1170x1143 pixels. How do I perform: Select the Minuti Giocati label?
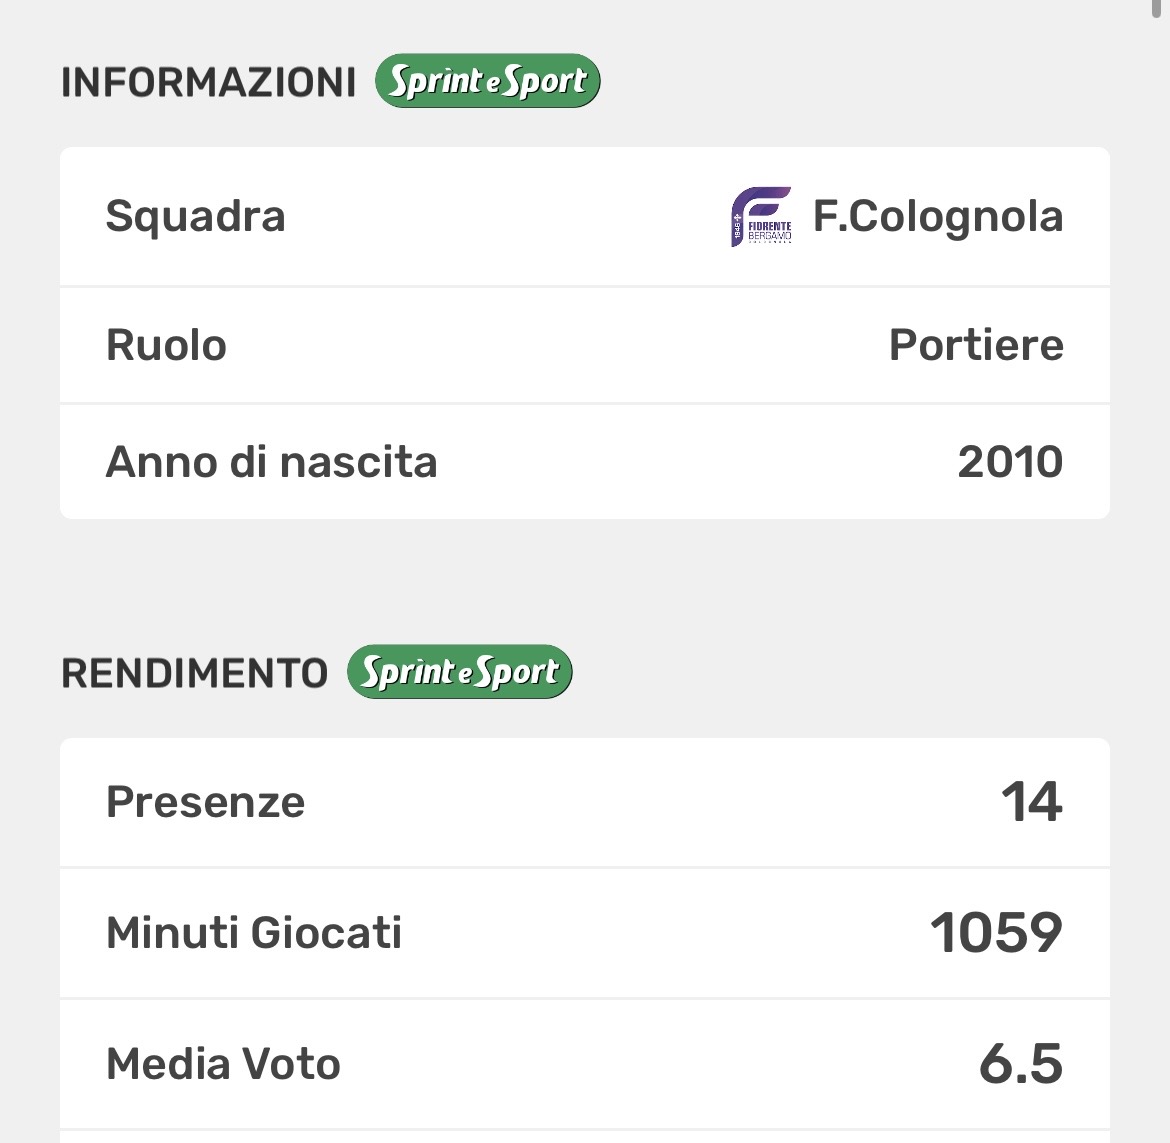click(254, 933)
